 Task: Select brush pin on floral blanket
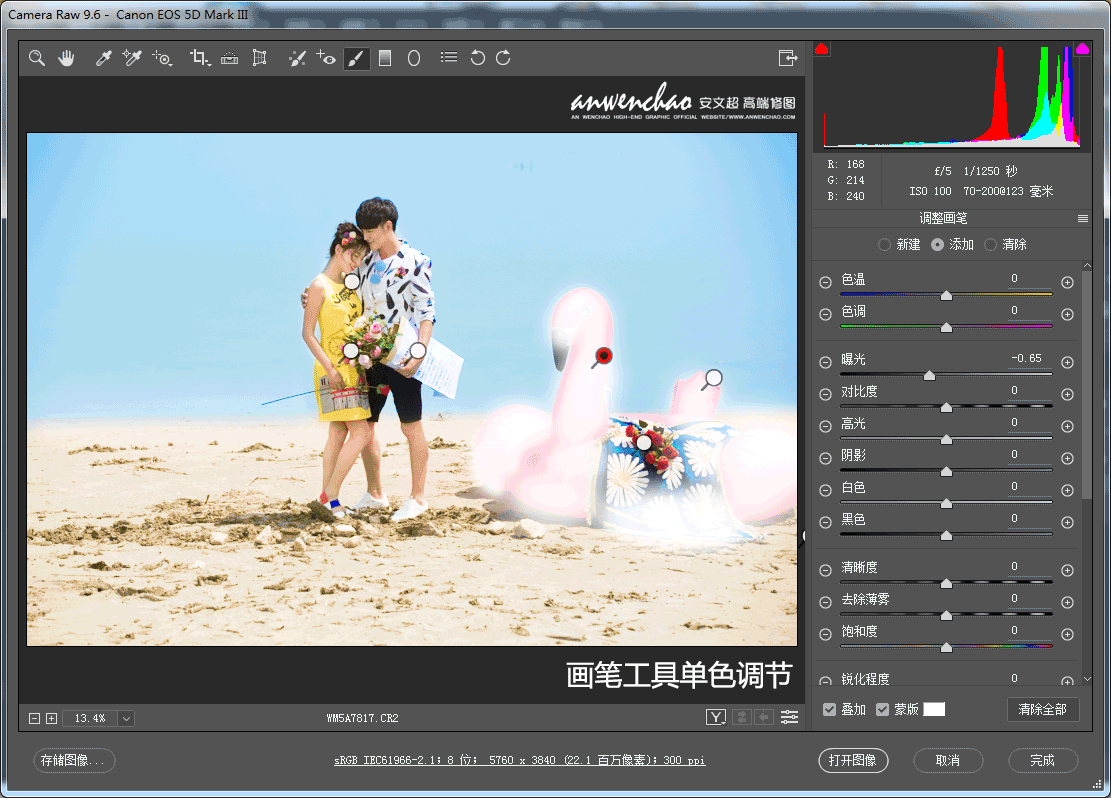(x=643, y=443)
